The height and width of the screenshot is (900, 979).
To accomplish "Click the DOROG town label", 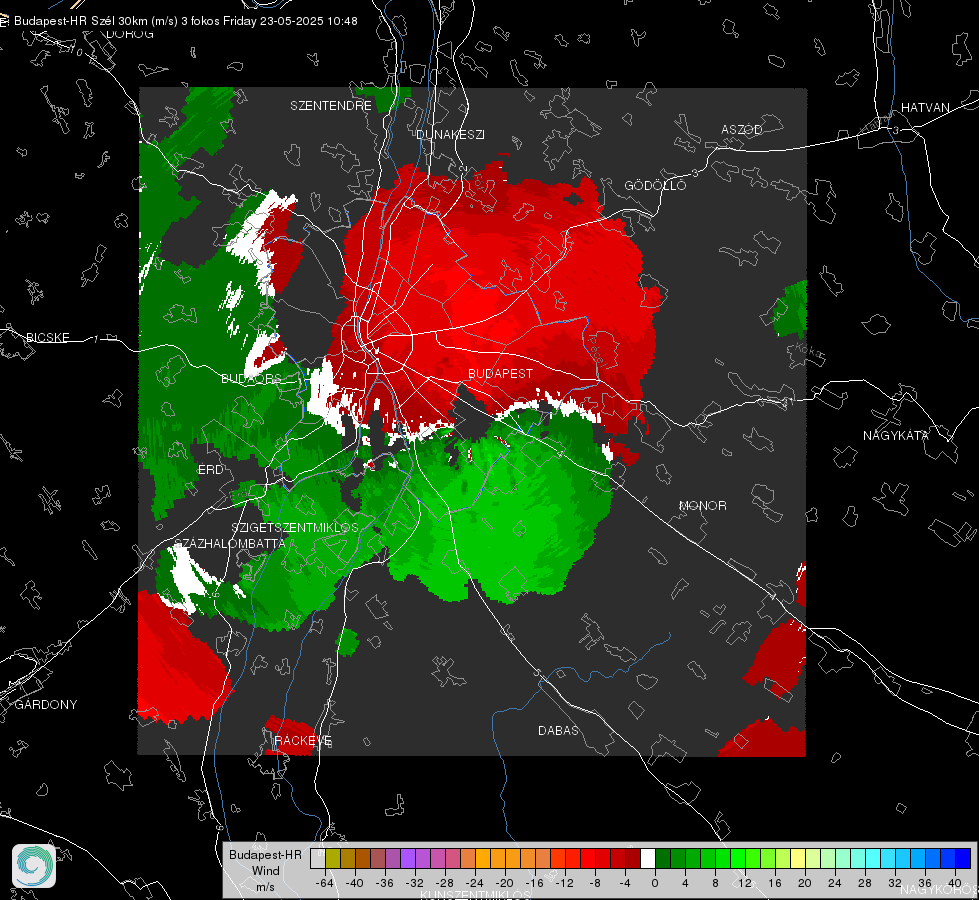I will (x=130, y=34).
